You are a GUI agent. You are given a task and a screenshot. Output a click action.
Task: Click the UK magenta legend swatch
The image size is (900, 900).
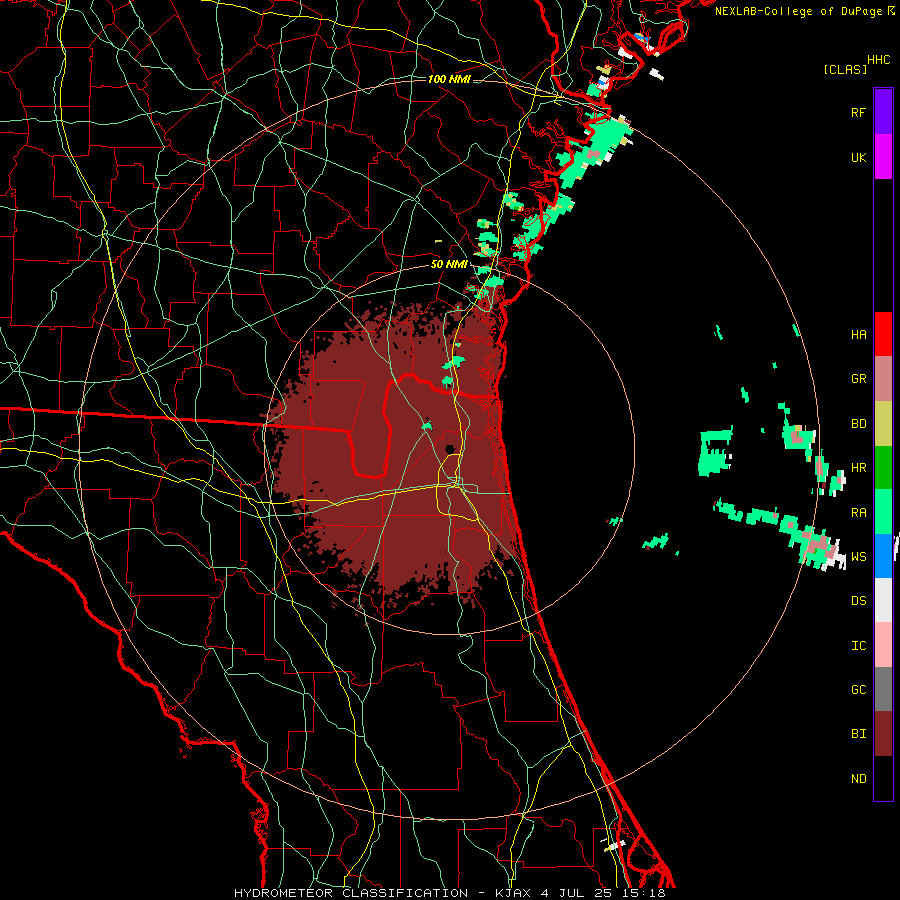(x=883, y=157)
